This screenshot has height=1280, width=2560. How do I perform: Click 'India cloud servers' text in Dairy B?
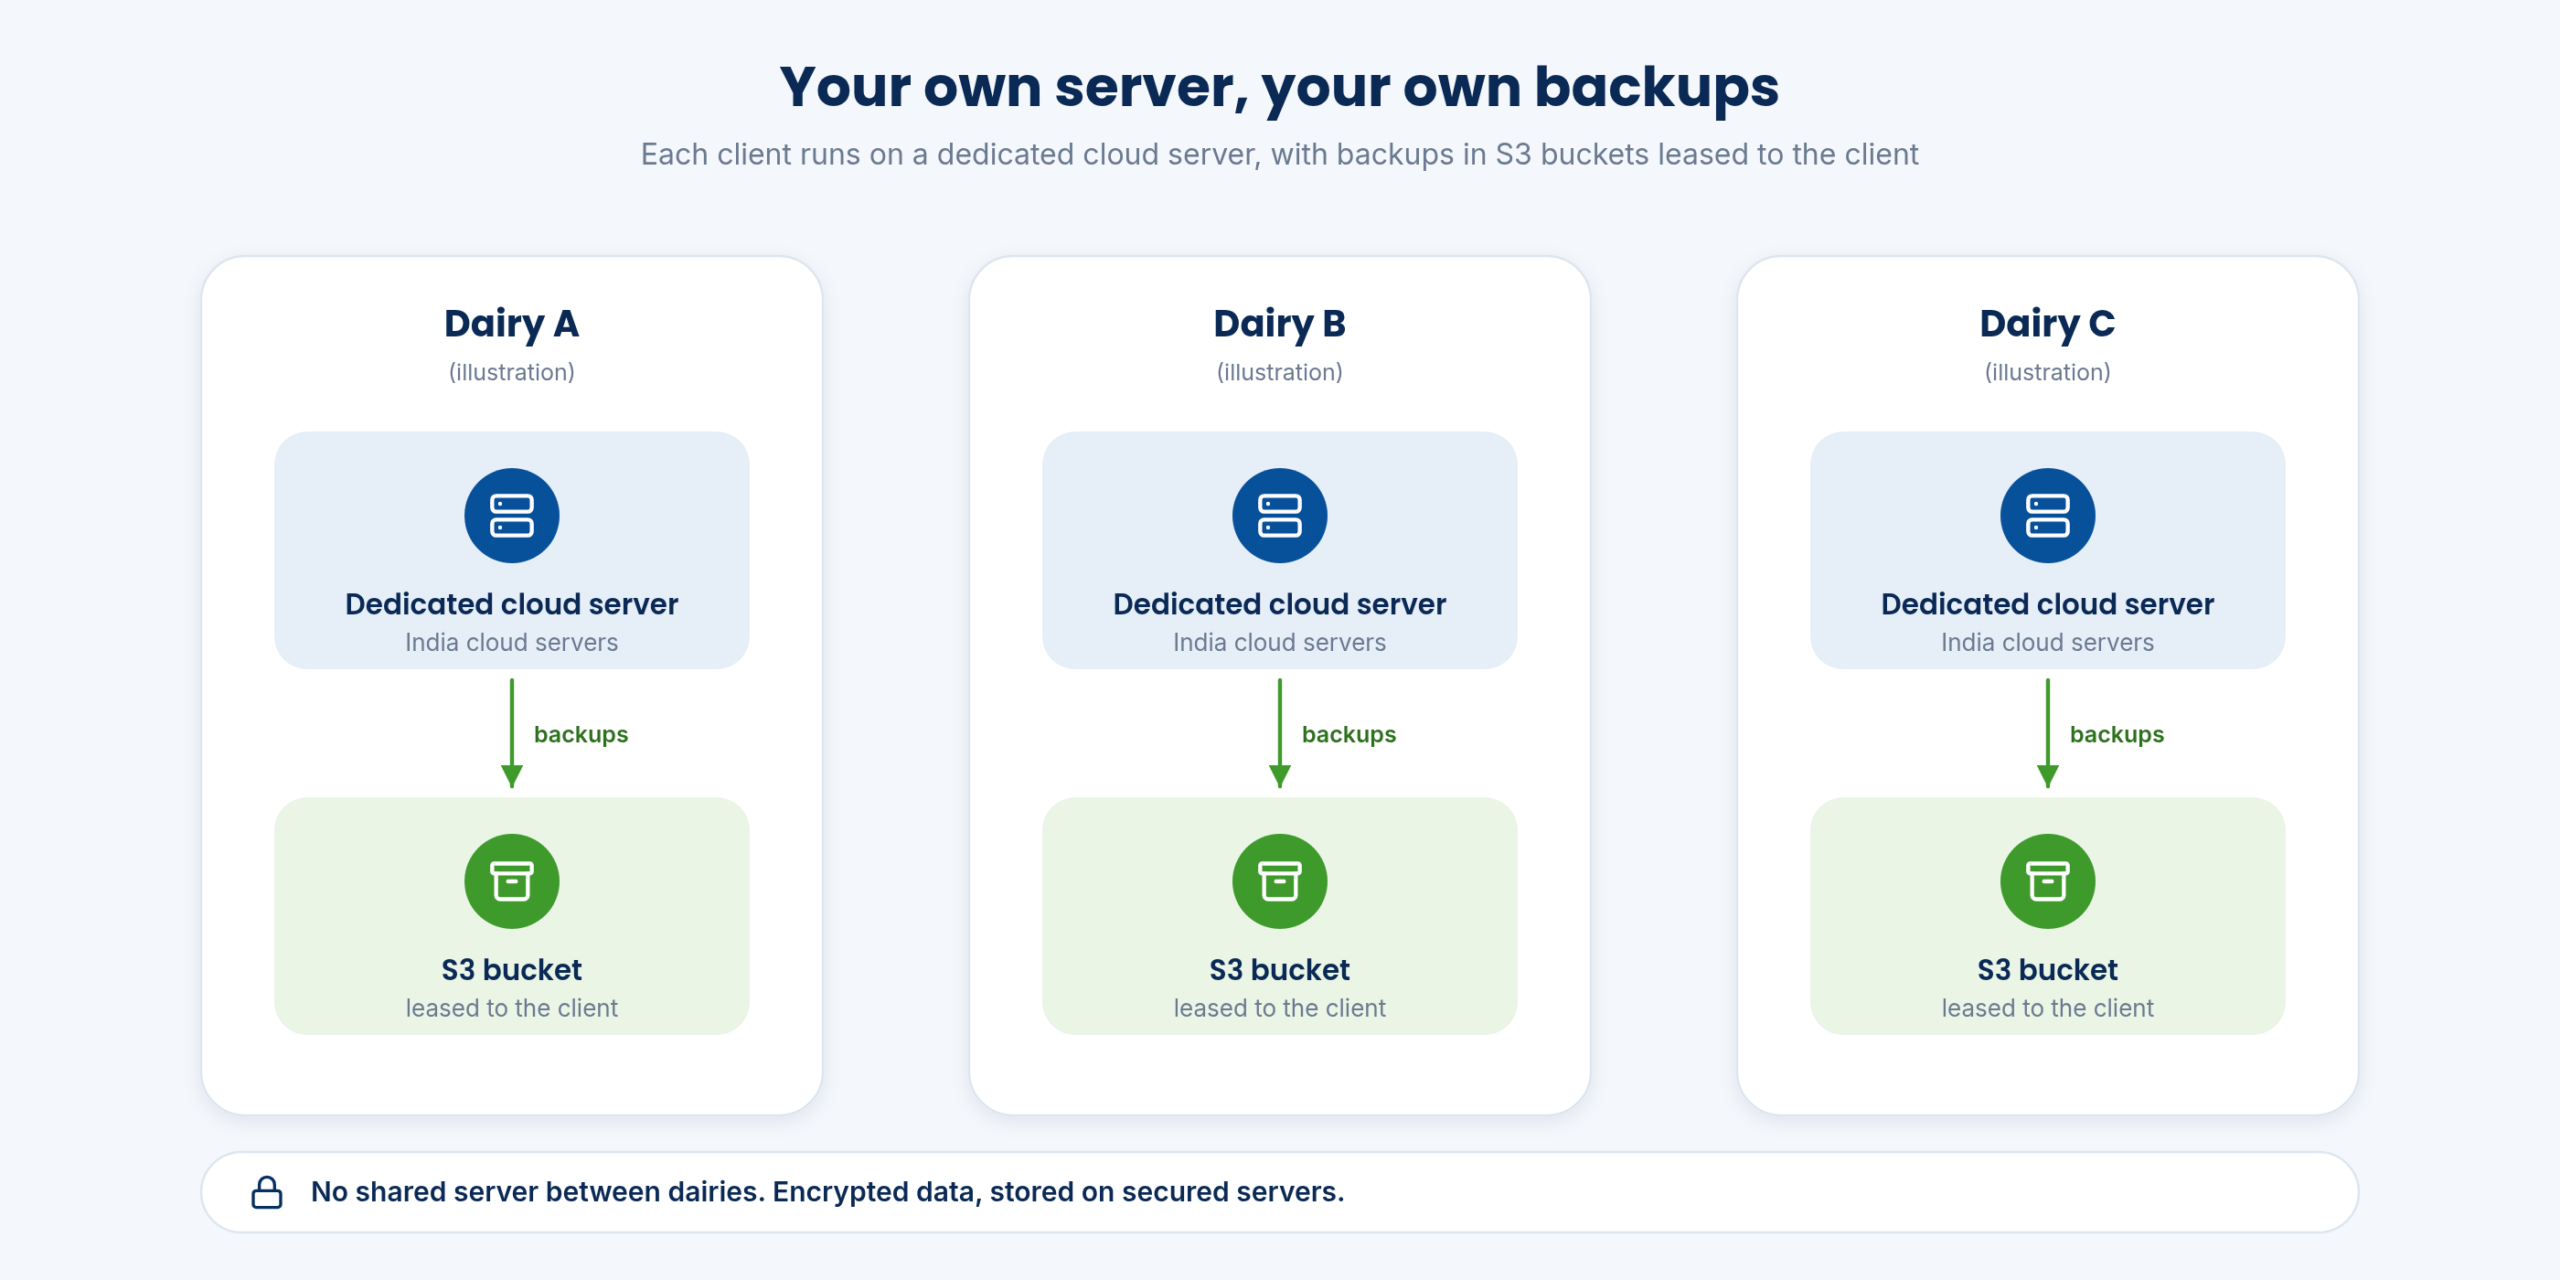1280,642
